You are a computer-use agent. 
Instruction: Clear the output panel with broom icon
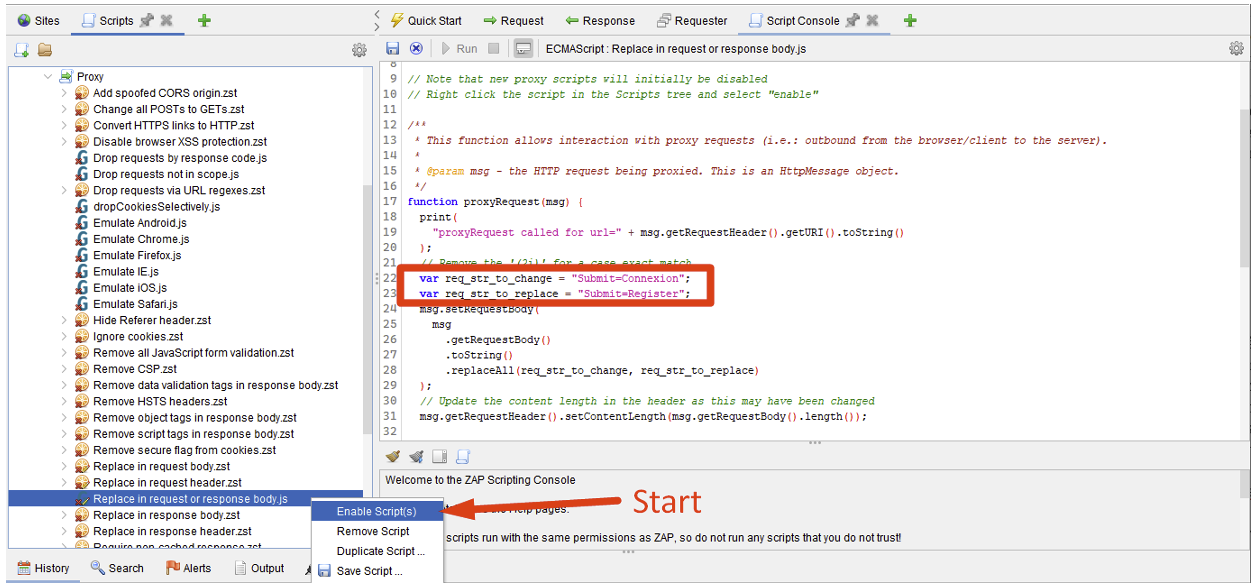pos(393,457)
